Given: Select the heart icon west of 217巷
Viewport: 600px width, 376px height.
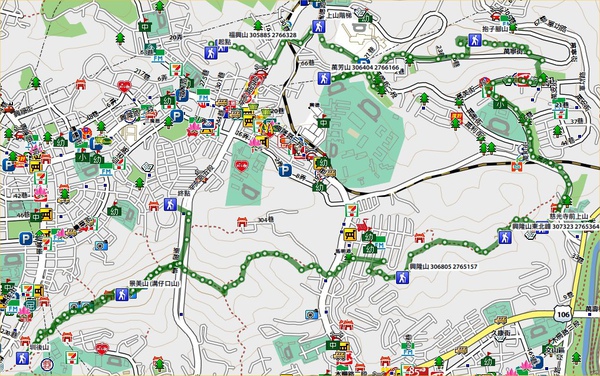Looking at the screenshot, I should pyautogui.click(x=124, y=86).
